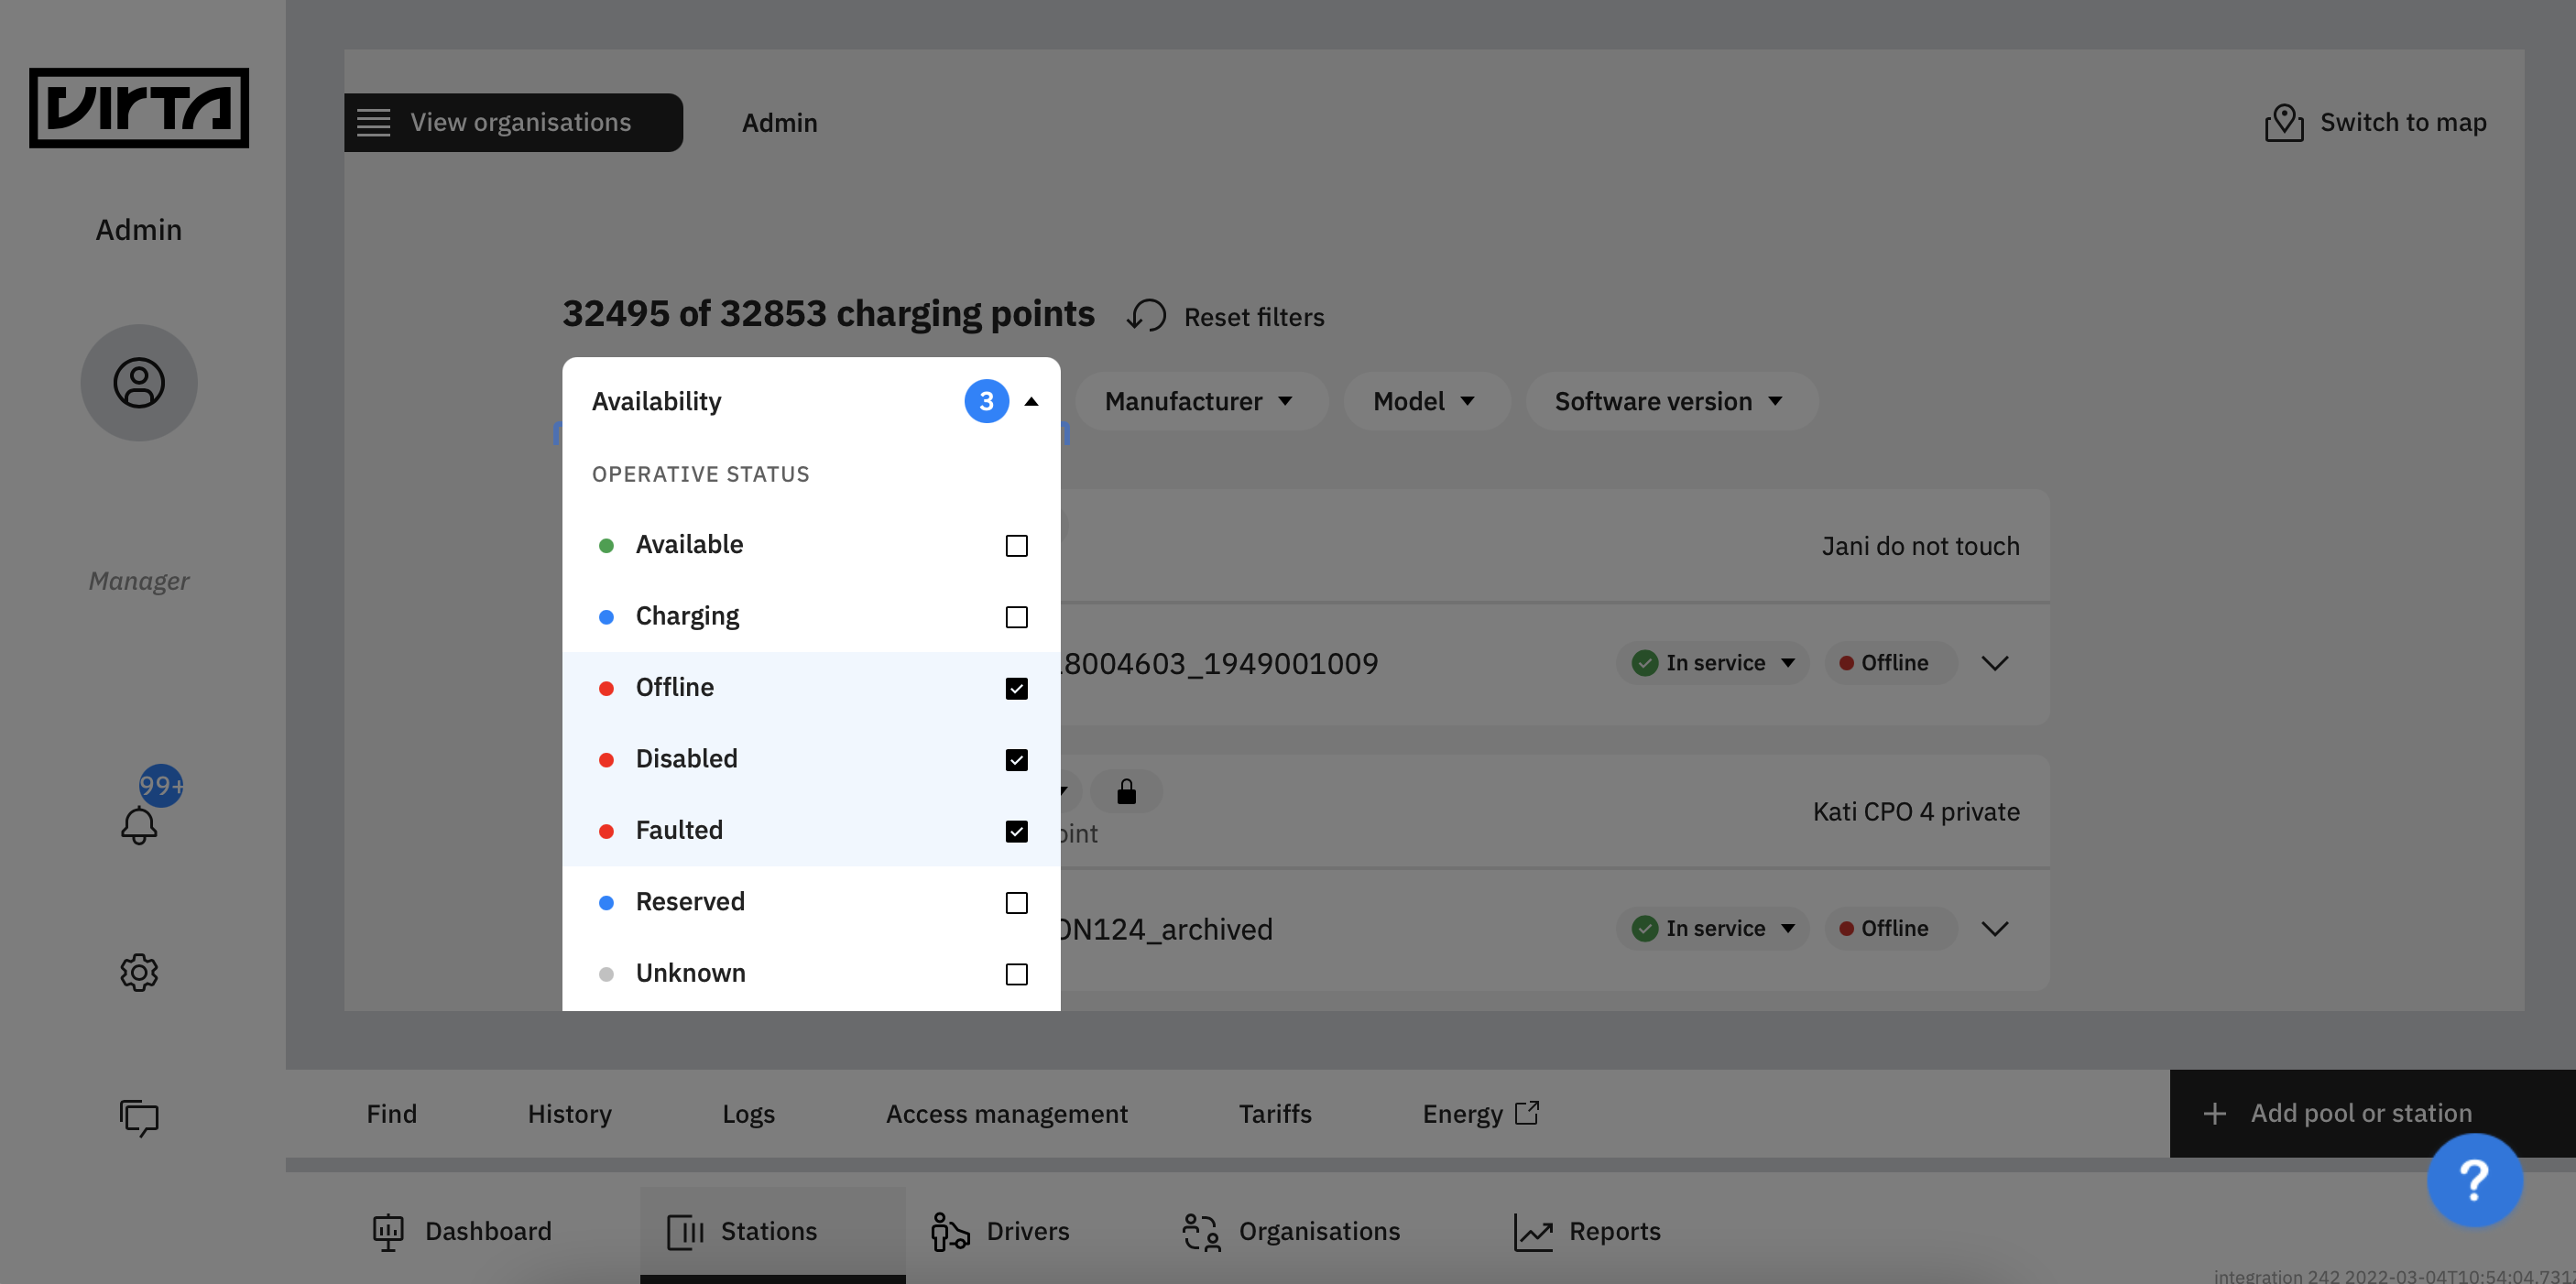The width and height of the screenshot is (2576, 1284).
Task: Click the Energy external link icon
Action: point(1527,1112)
